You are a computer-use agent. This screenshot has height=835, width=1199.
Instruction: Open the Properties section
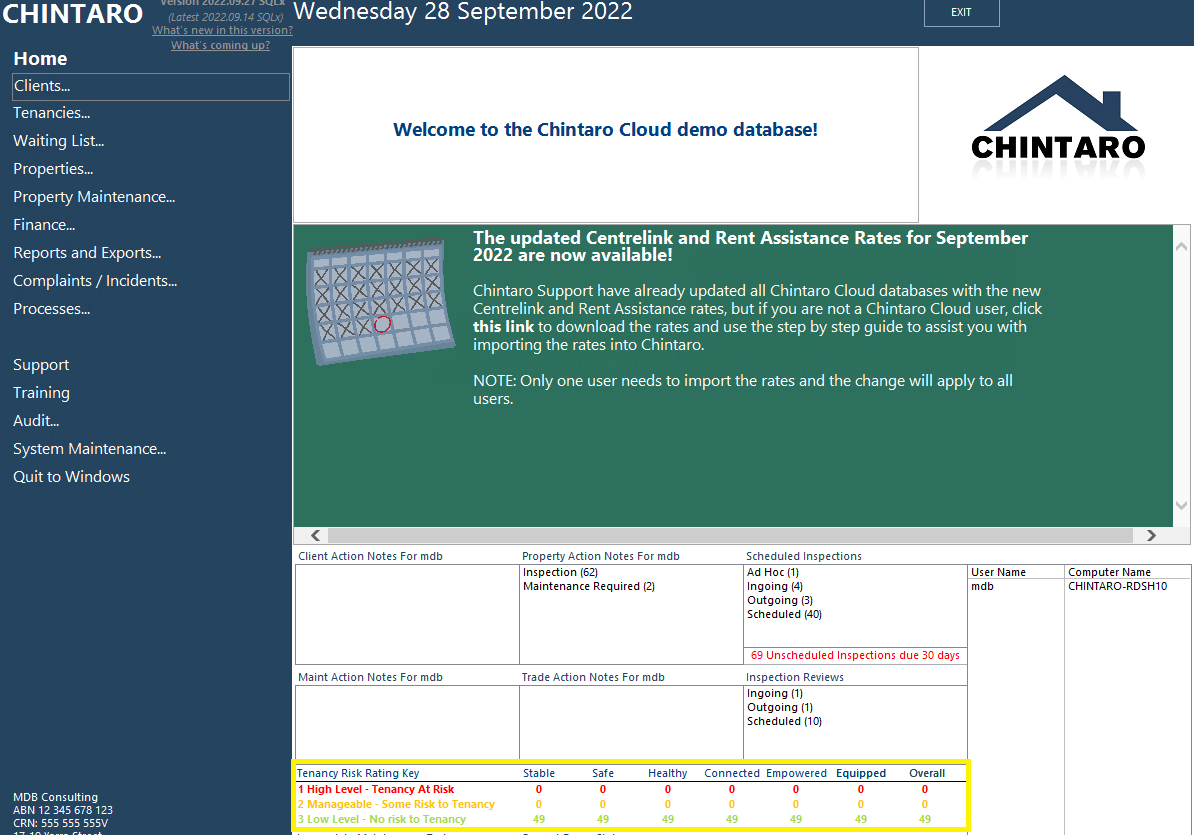pos(53,169)
